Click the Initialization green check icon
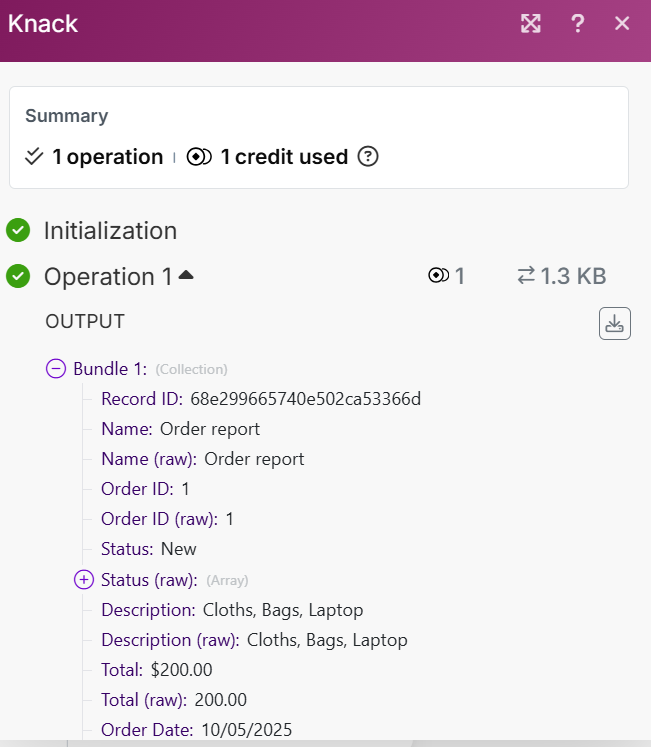This screenshot has height=747, width=651. [18, 231]
